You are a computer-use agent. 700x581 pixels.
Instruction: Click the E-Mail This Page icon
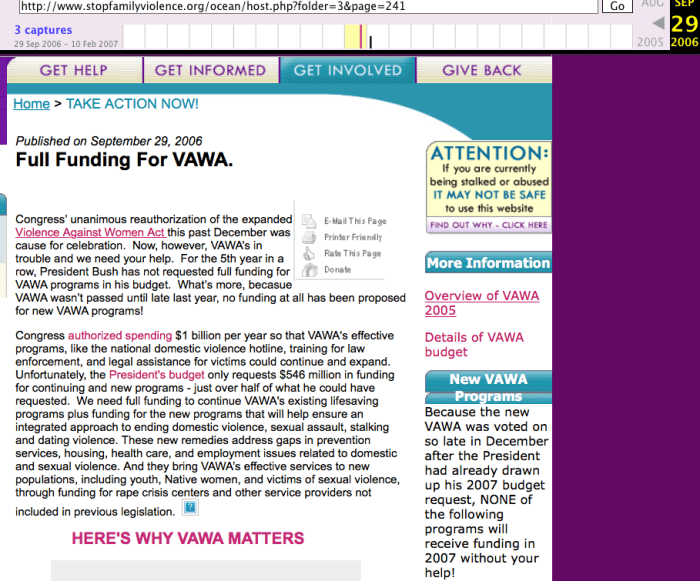310,221
